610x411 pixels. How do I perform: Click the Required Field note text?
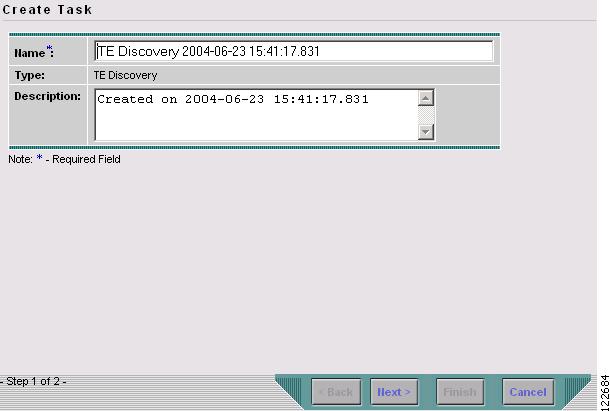(x=64, y=159)
